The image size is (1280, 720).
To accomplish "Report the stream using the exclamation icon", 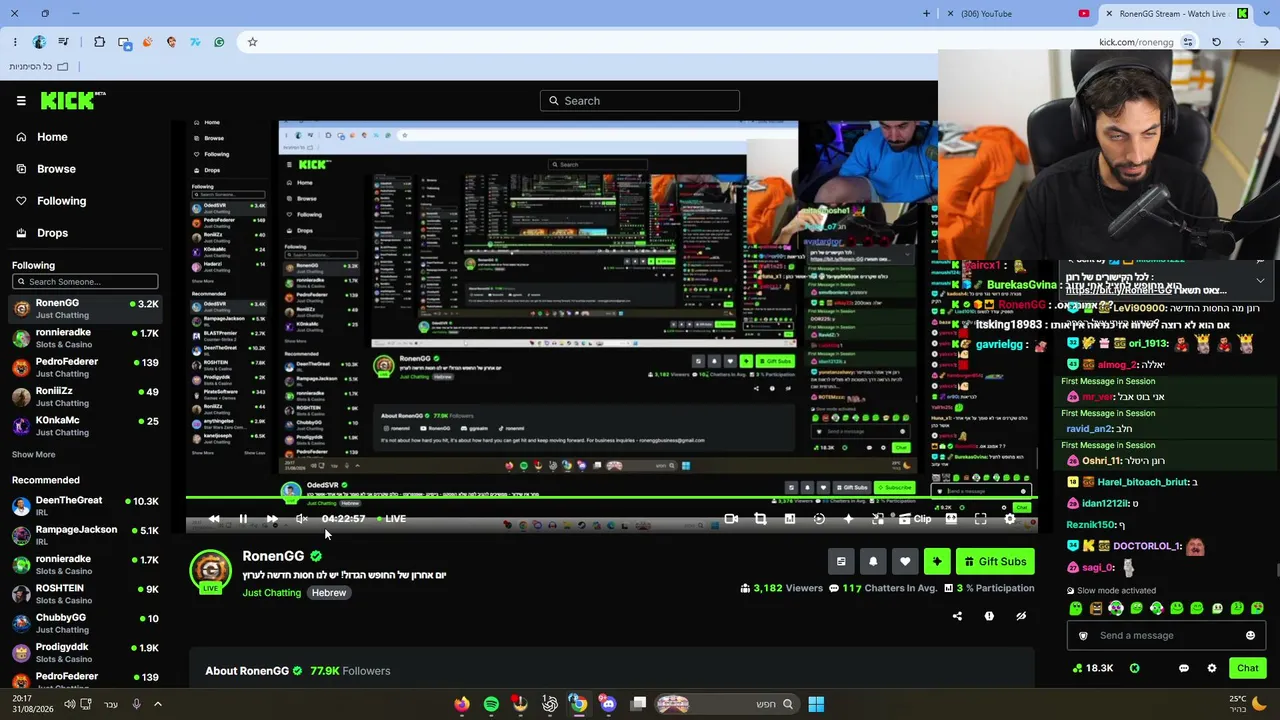I will coord(989,616).
